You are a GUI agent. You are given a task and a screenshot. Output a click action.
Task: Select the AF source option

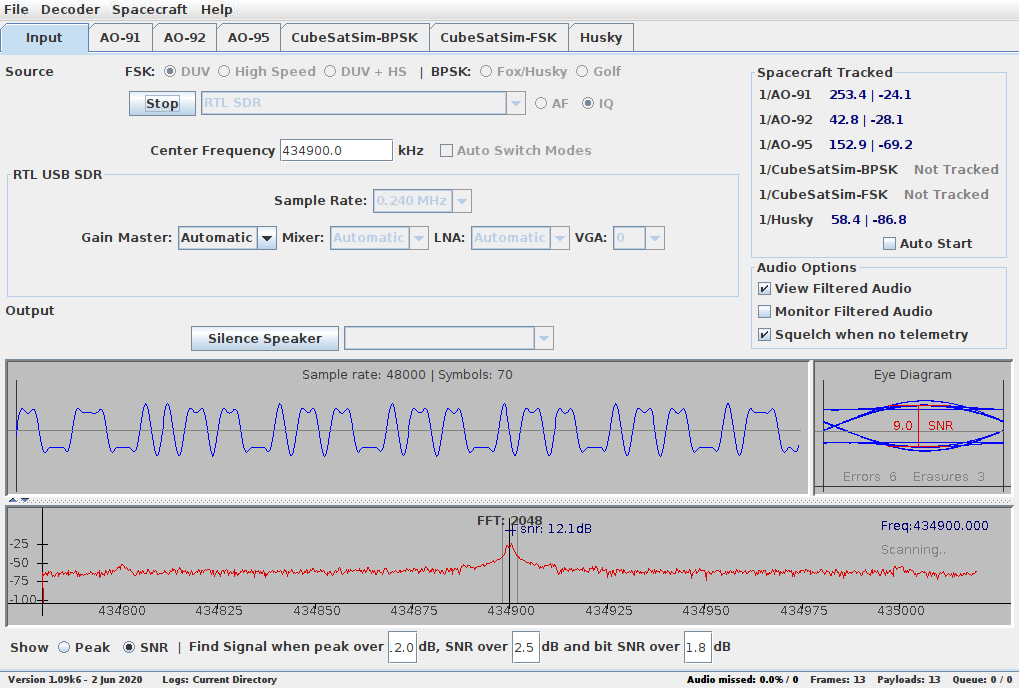552,103
